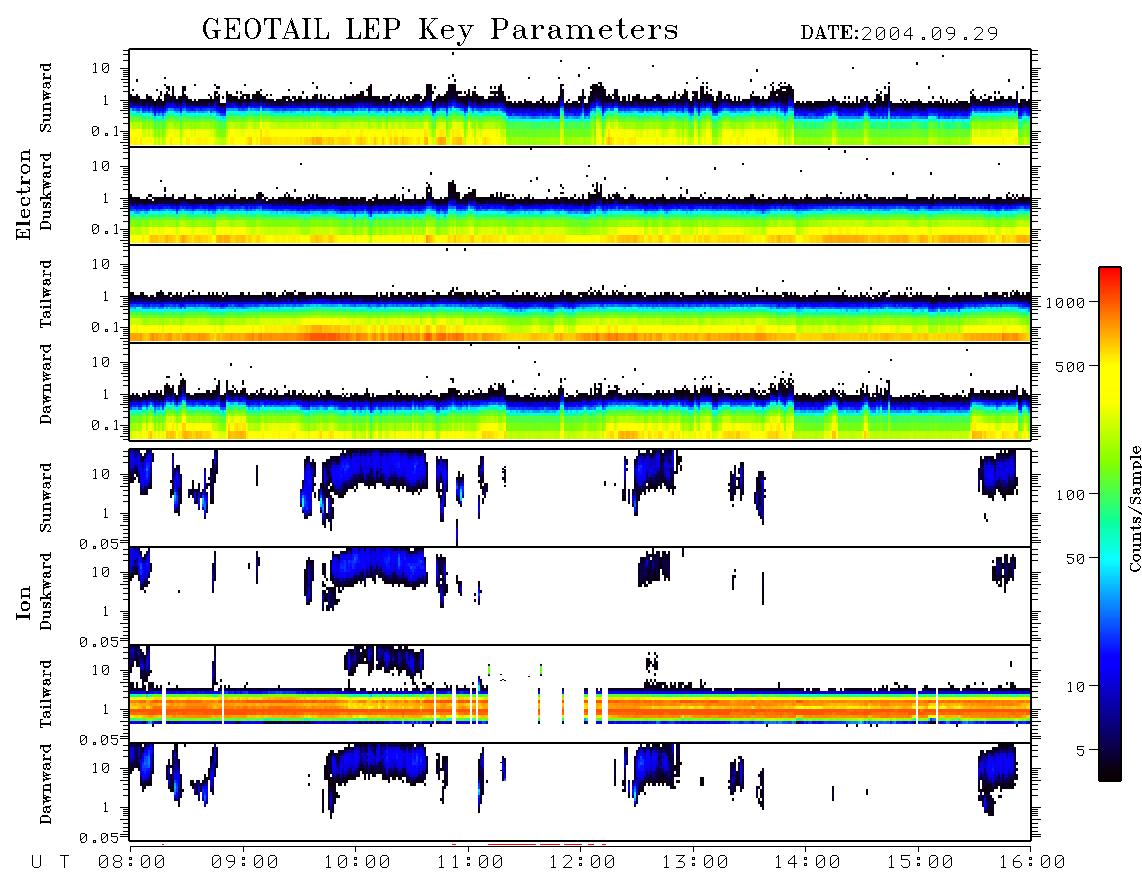
Task: Click the "13:00" time tick label
Action: pyautogui.click(x=695, y=862)
